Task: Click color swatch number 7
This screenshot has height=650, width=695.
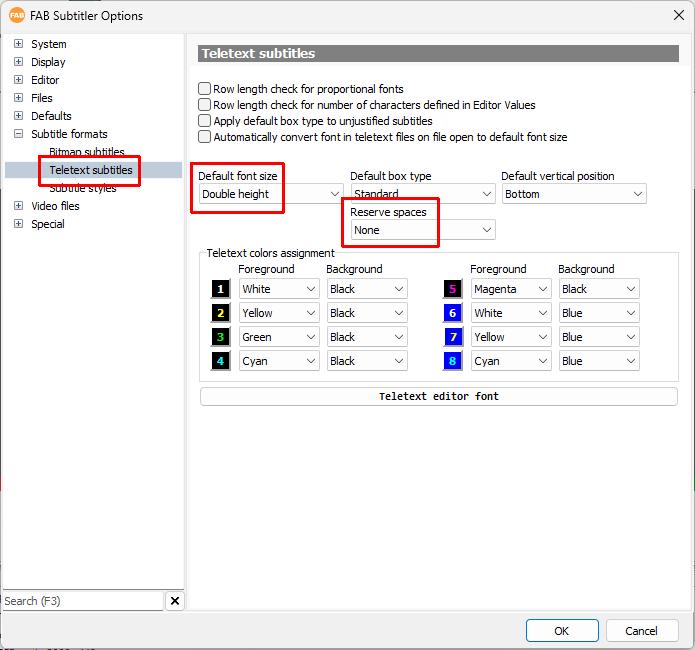Action: coord(453,337)
